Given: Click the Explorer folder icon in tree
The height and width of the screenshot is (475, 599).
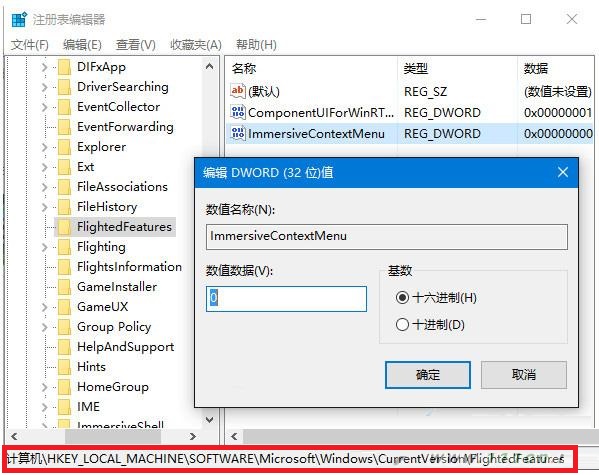Looking at the screenshot, I should click(x=64, y=147).
